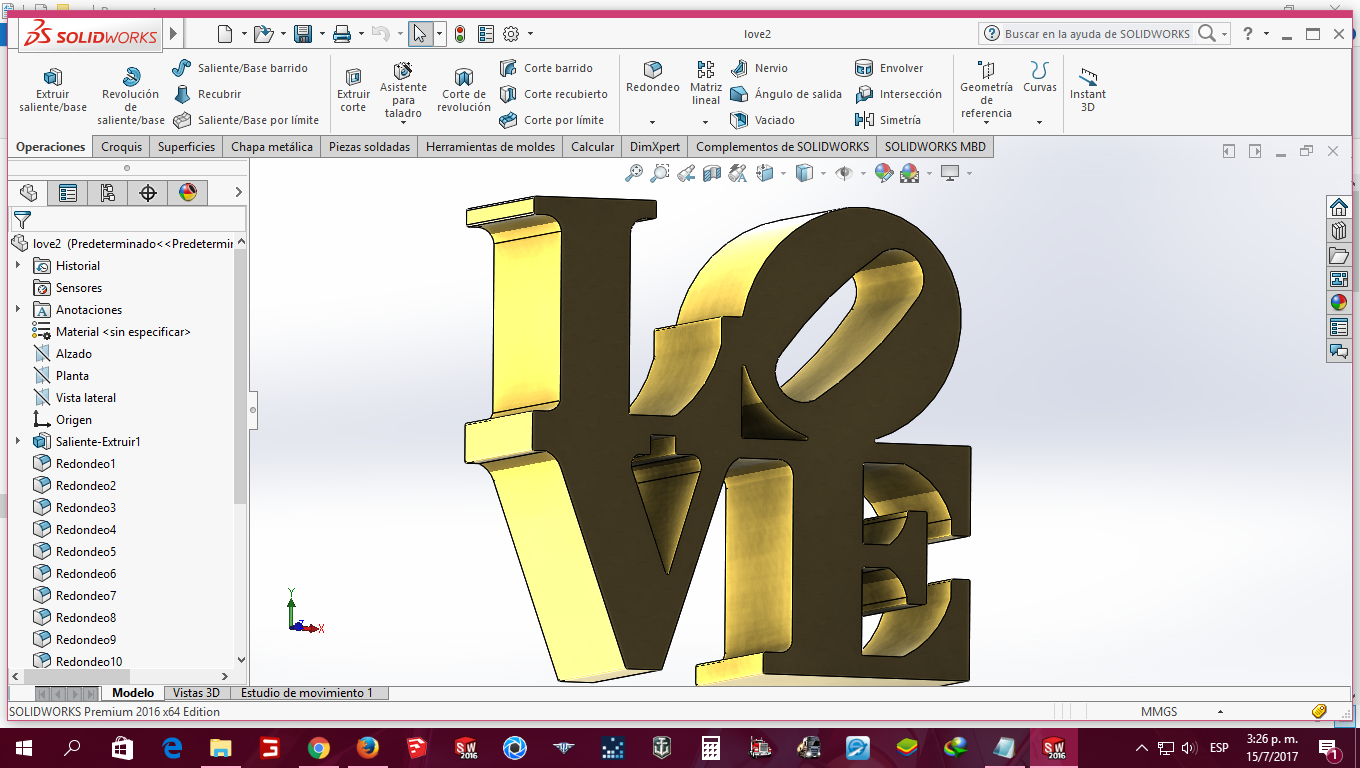
Task: Open the Curvas dropdown arrow
Action: 1039,122
